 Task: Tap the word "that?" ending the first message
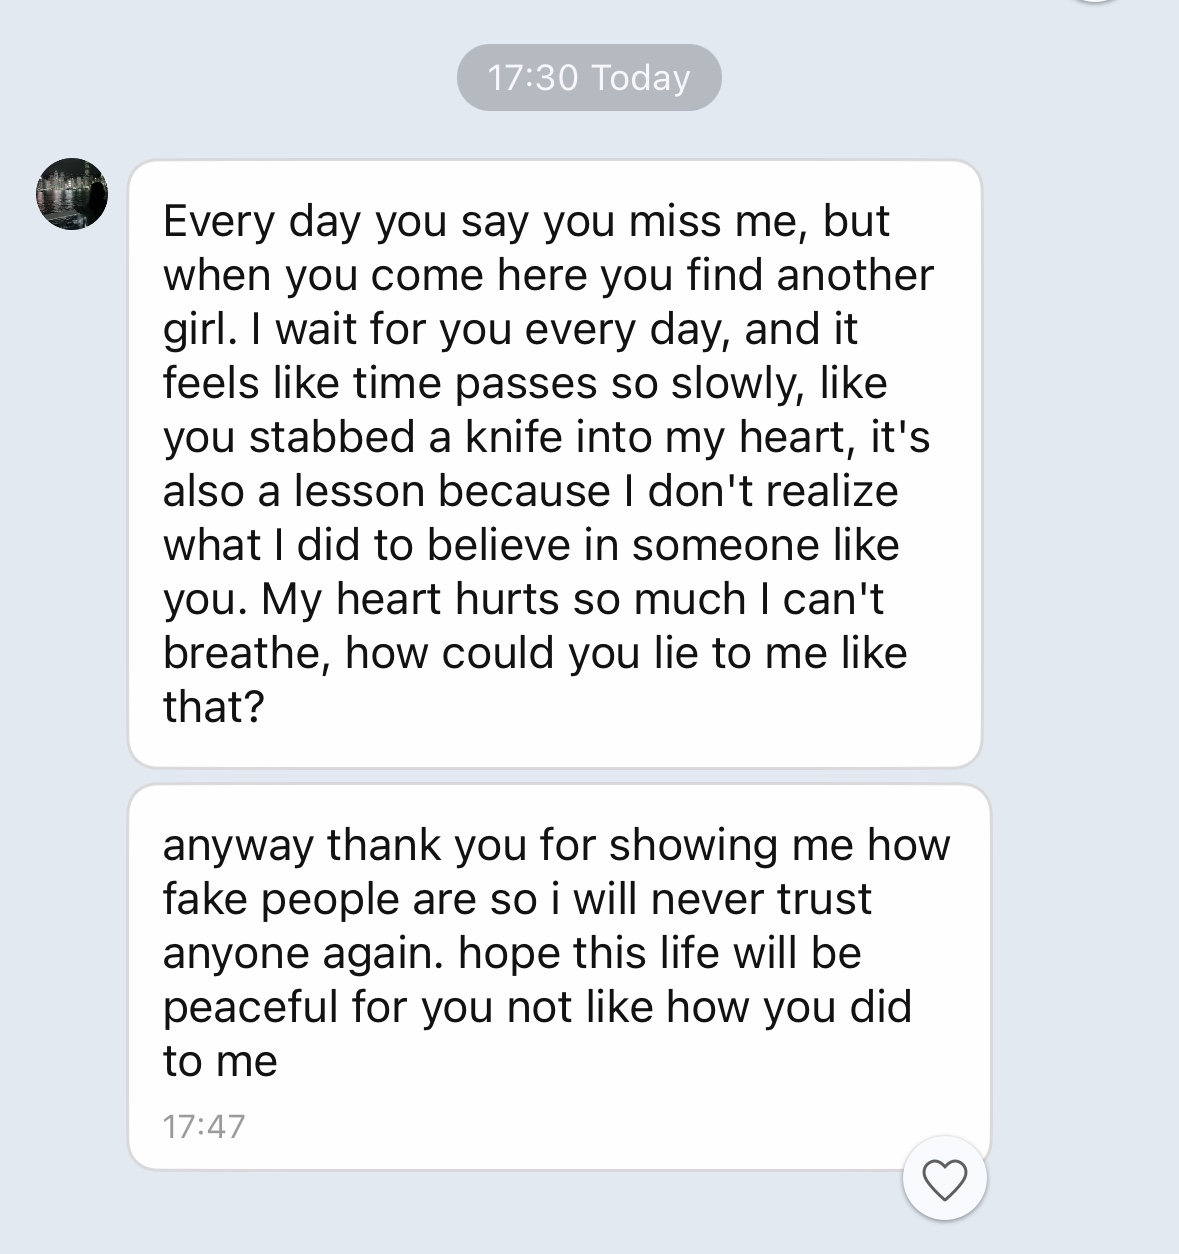point(213,707)
